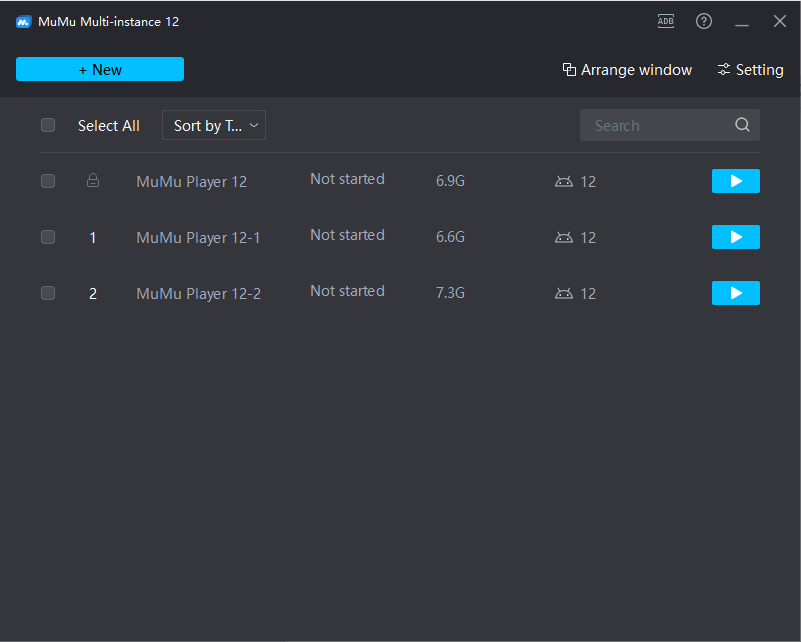Open Arrange window

(627, 69)
